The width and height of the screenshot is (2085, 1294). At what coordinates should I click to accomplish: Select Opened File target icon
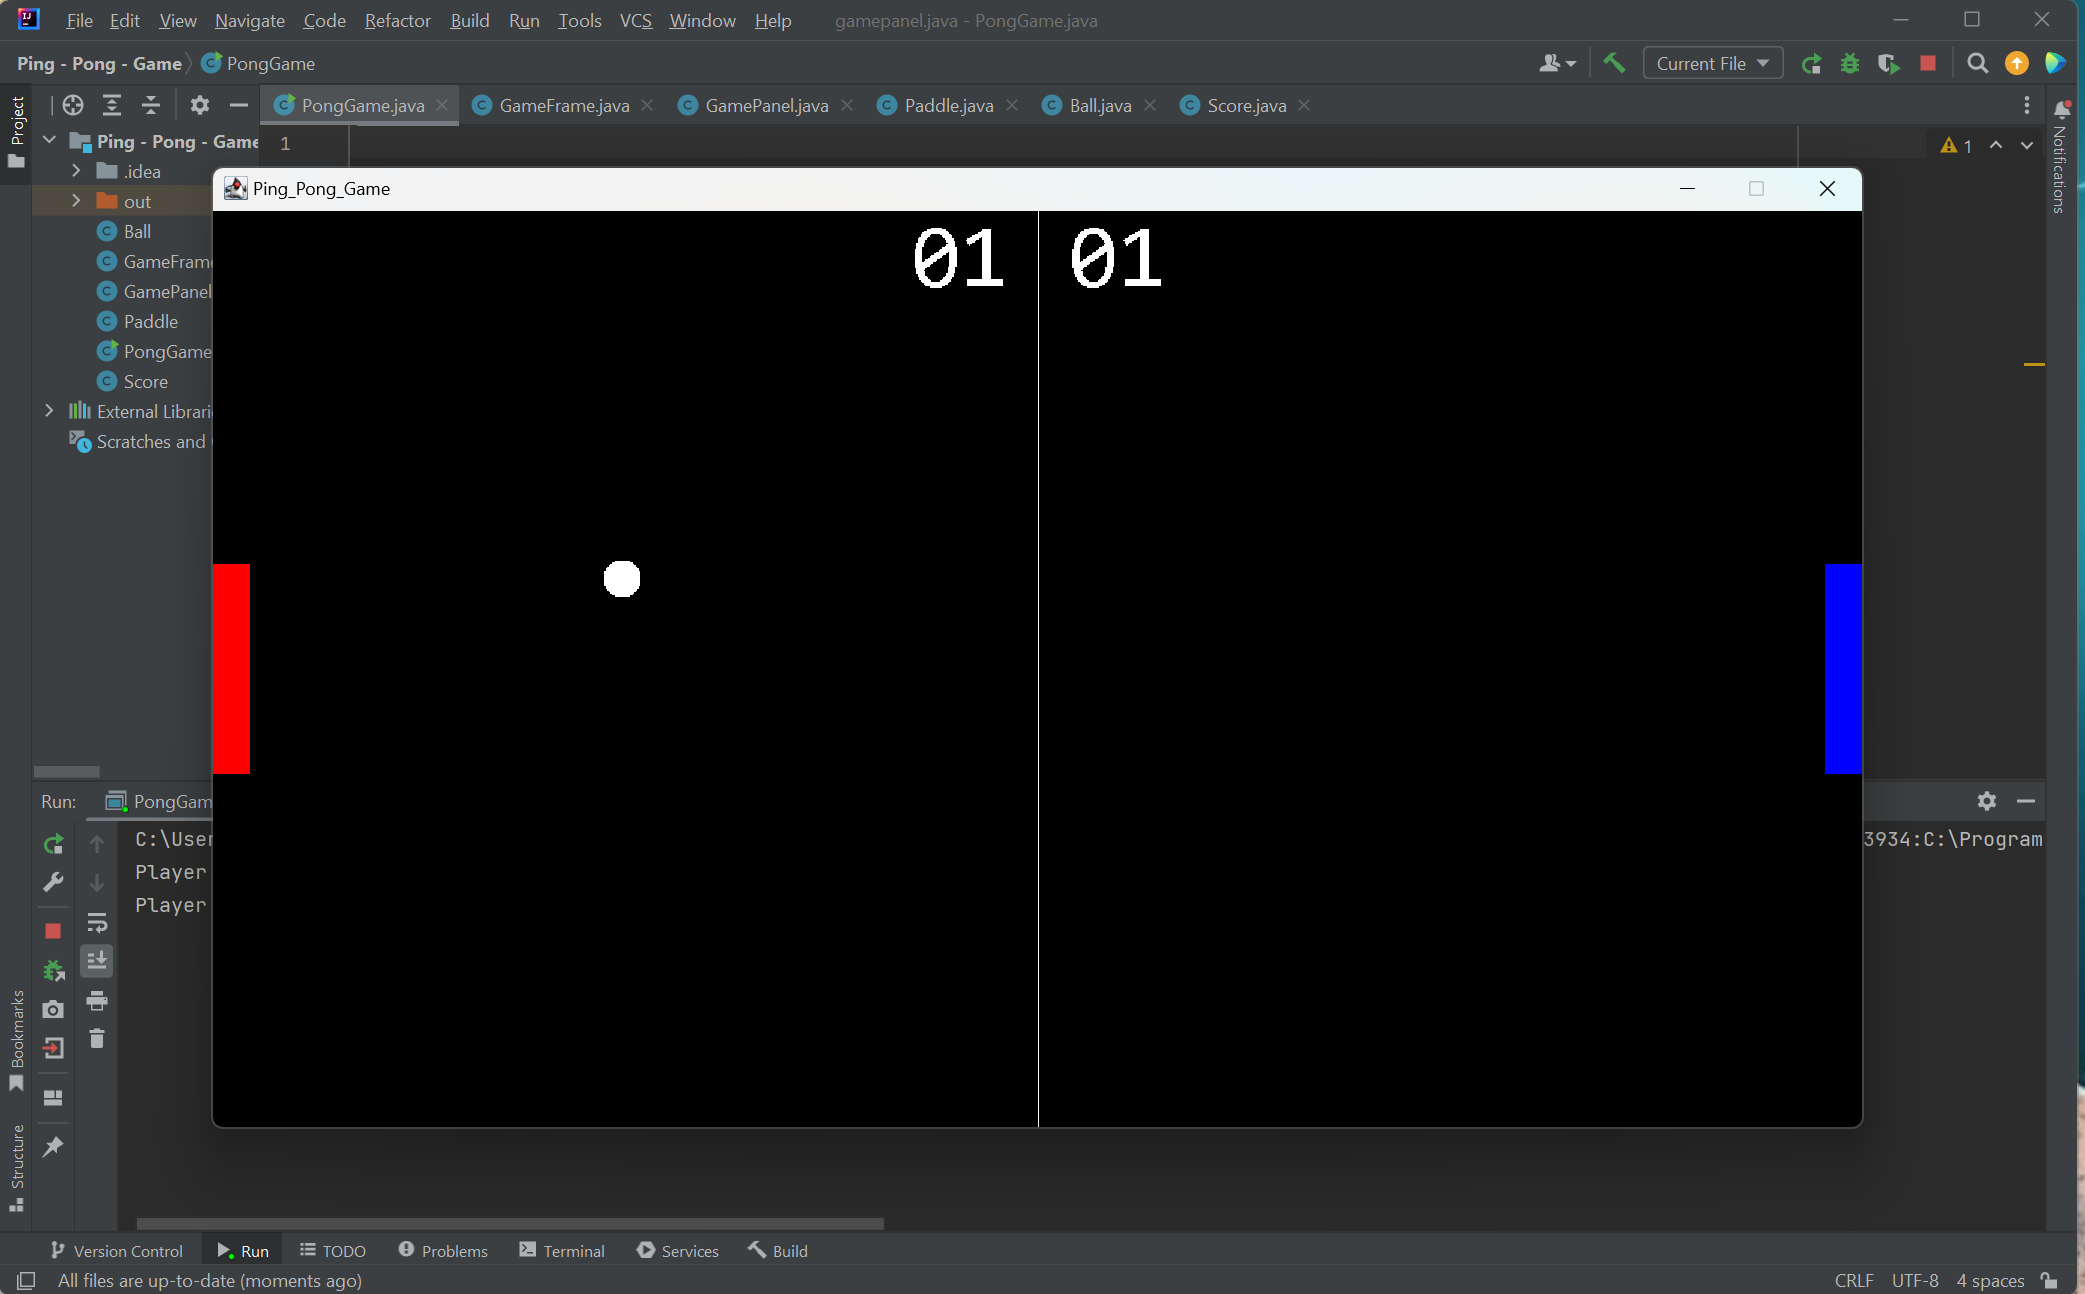click(73, 105)
